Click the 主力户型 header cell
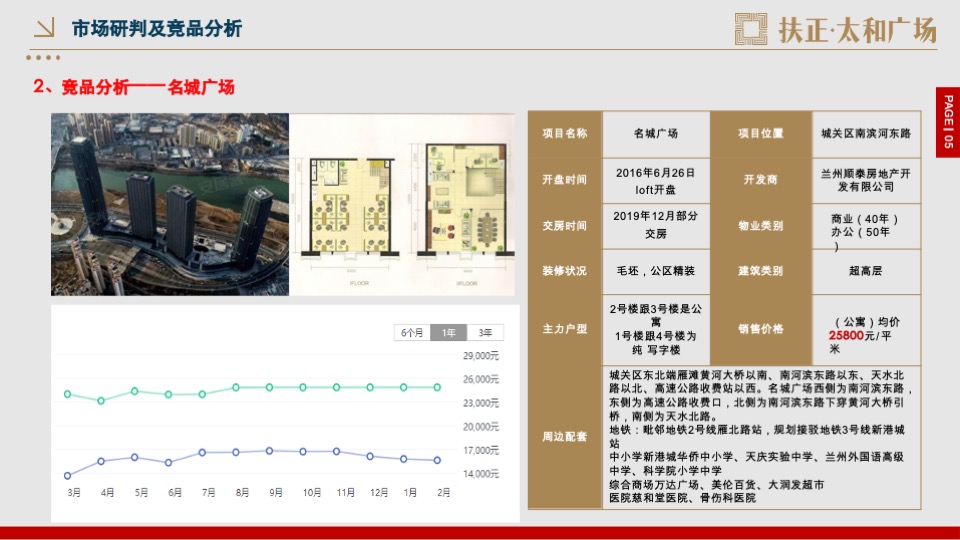Viewport: 960px width, 540px height. pos(564,329)
